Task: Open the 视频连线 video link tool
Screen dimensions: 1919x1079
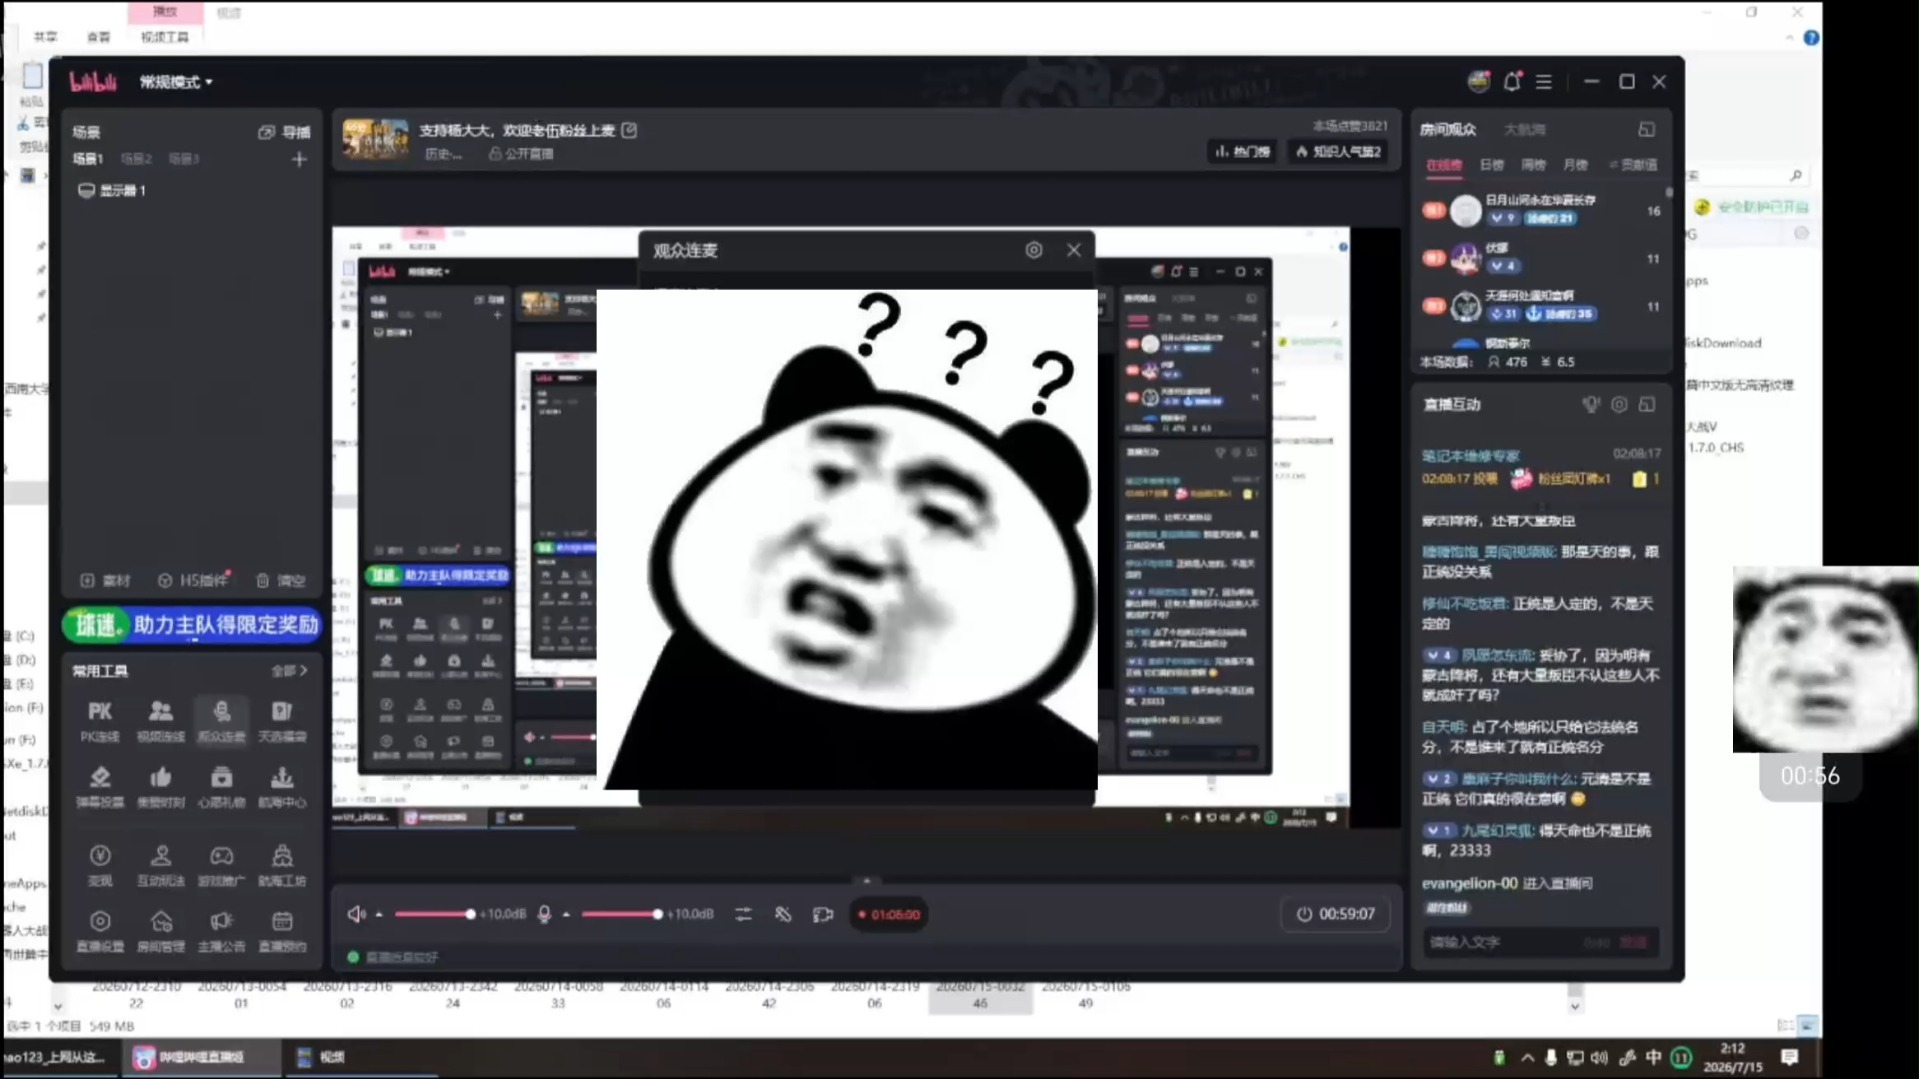Action: (161, 720)
